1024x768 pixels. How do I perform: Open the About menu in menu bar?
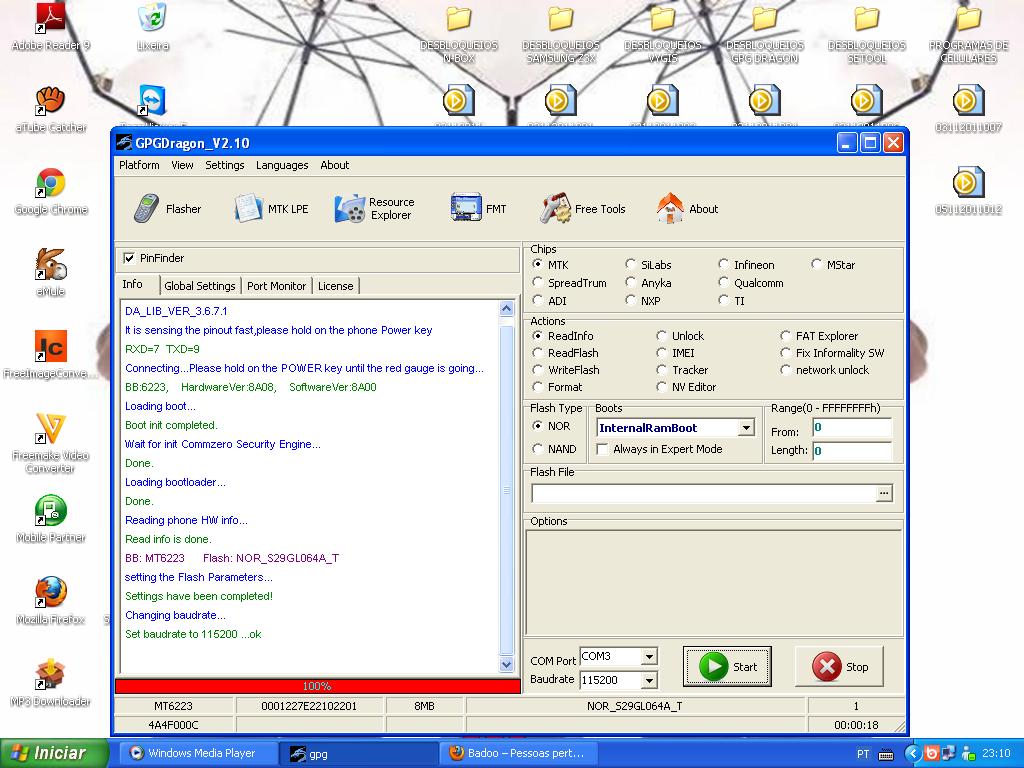point(334,165)
